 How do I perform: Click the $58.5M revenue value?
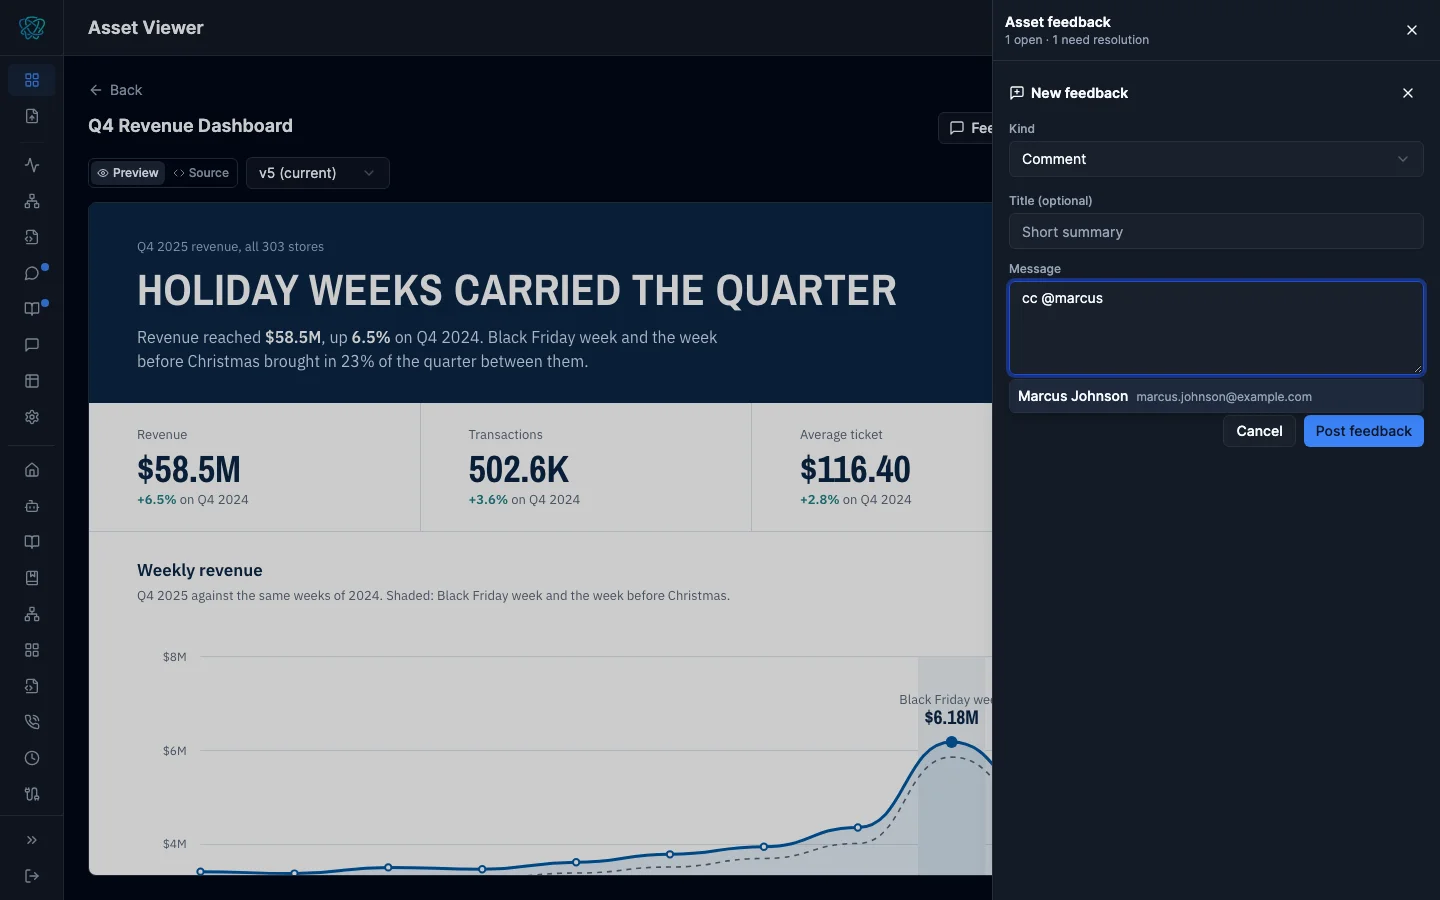click(189, 469)
